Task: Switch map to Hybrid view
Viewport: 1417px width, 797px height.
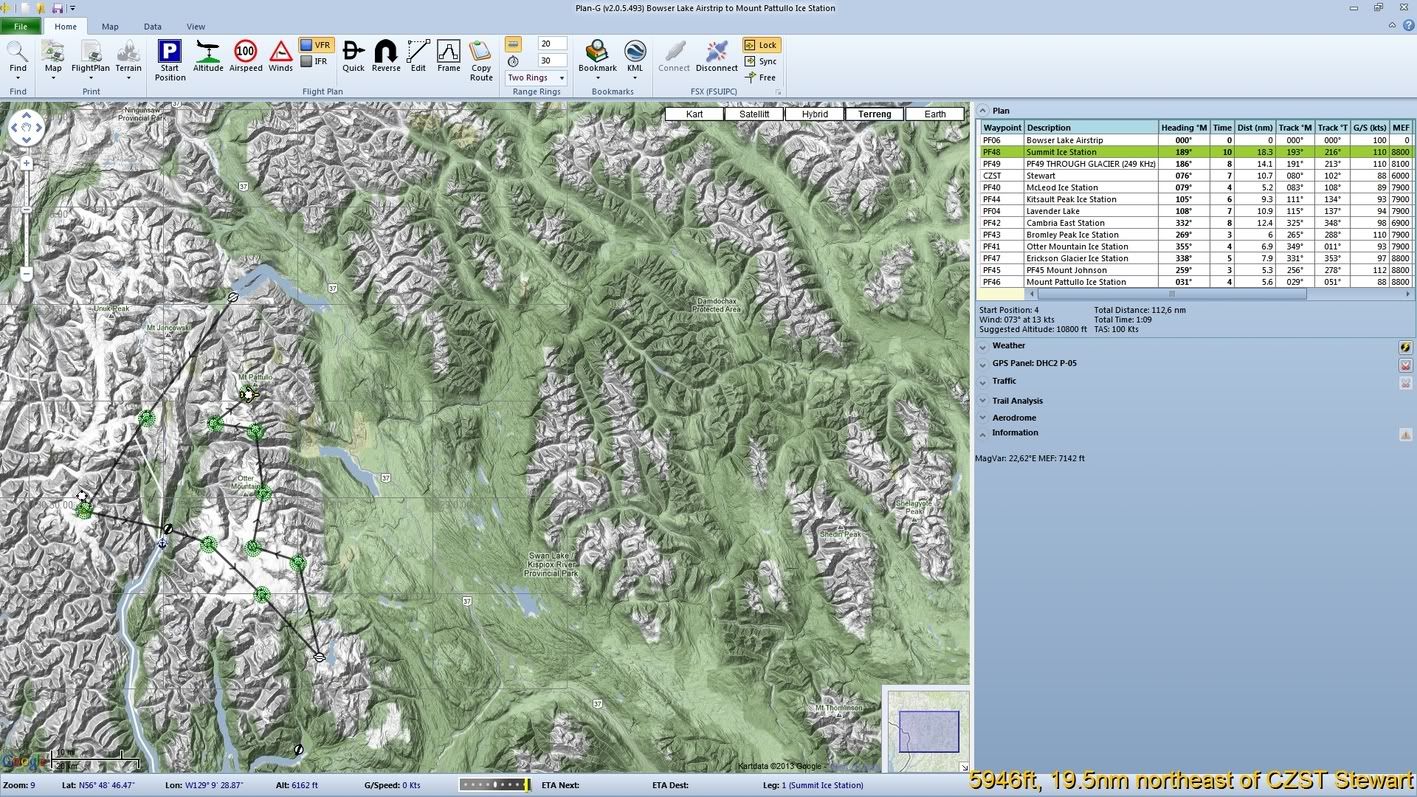Action: click(x=815, y=114)
